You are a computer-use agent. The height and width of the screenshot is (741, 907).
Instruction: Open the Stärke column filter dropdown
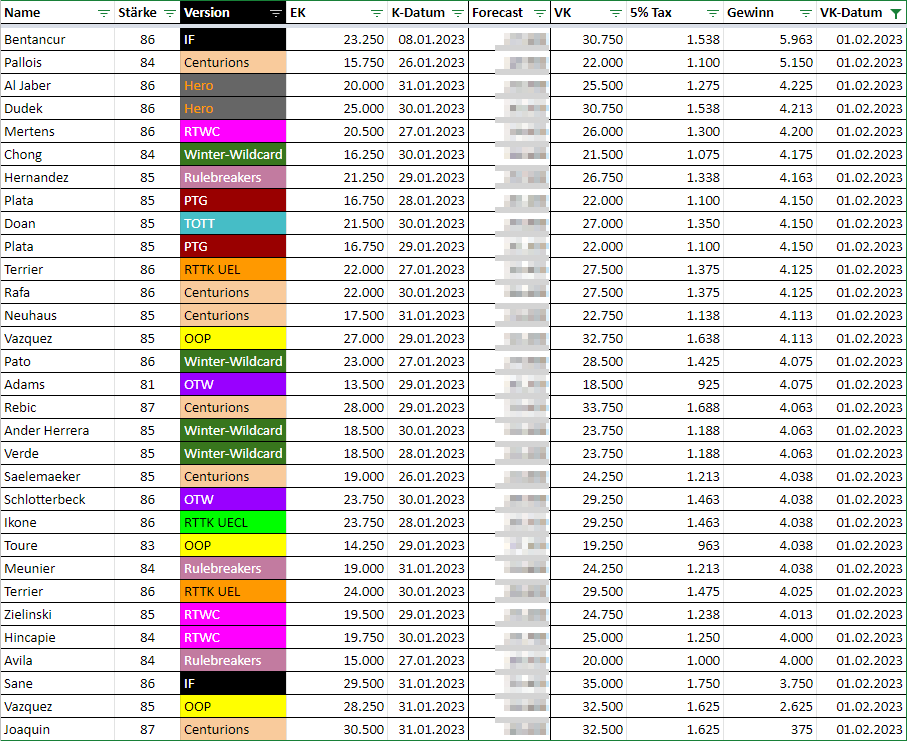170,13
